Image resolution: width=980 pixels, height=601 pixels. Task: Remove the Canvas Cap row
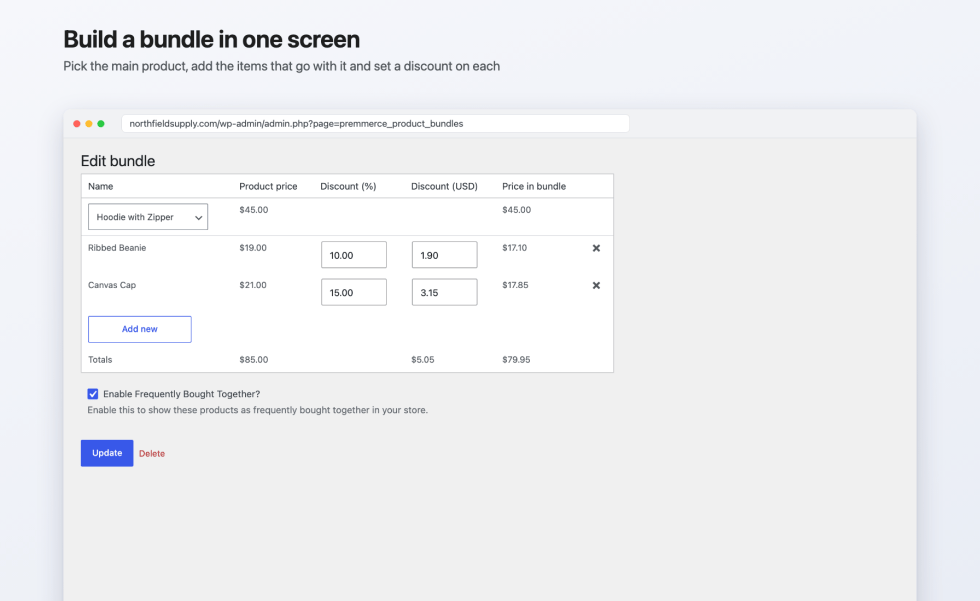tap(596, 286)
